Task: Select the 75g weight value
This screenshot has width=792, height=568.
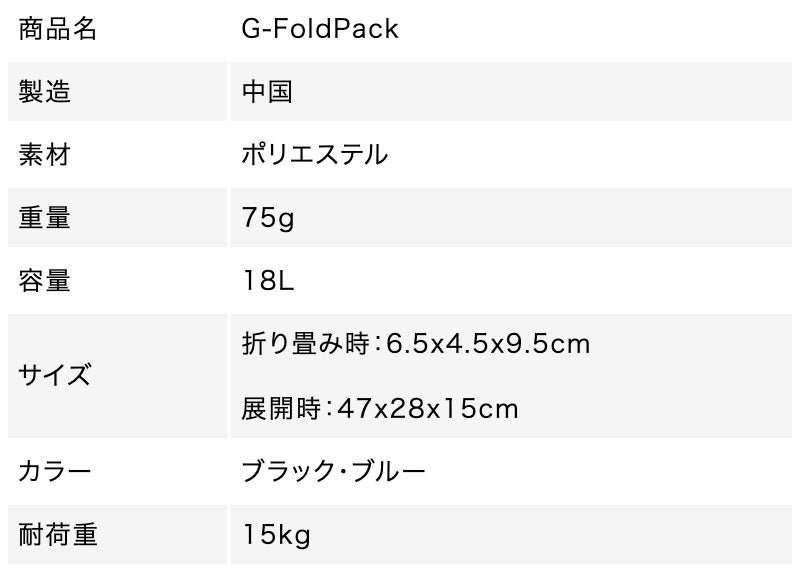Action: pos(267,218)
